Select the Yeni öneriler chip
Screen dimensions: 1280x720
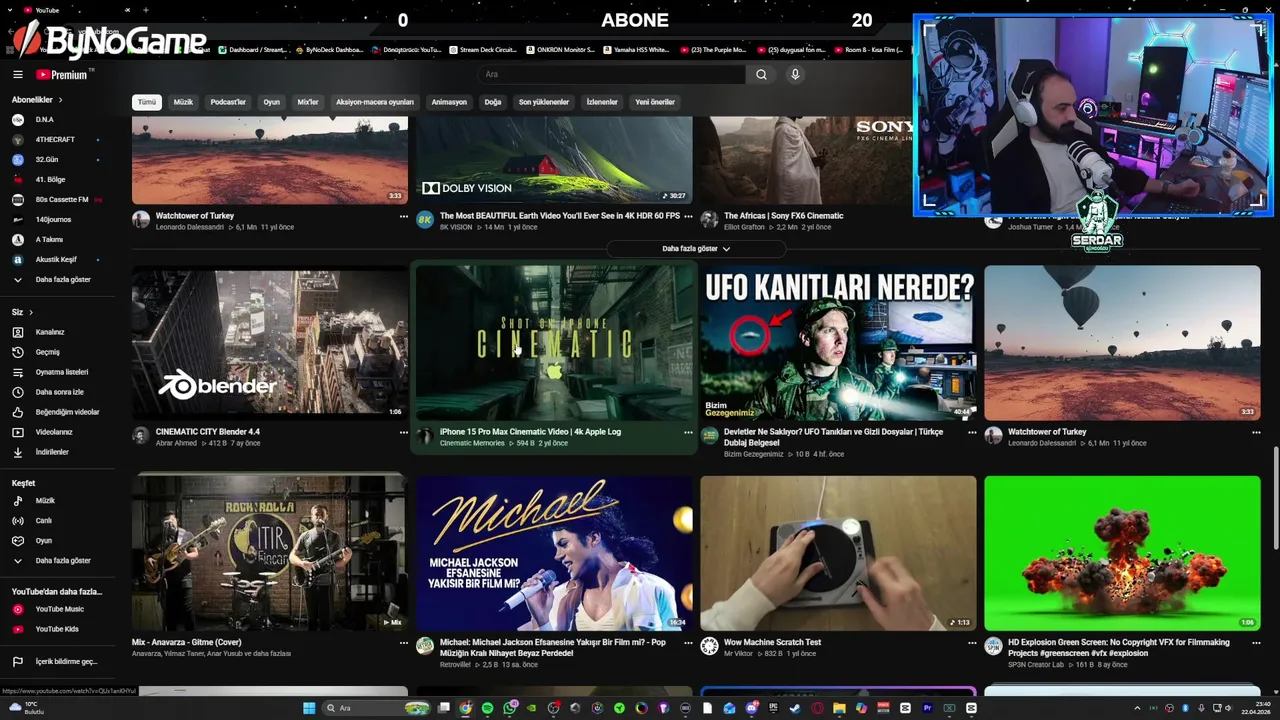click(x=655, y=102)
